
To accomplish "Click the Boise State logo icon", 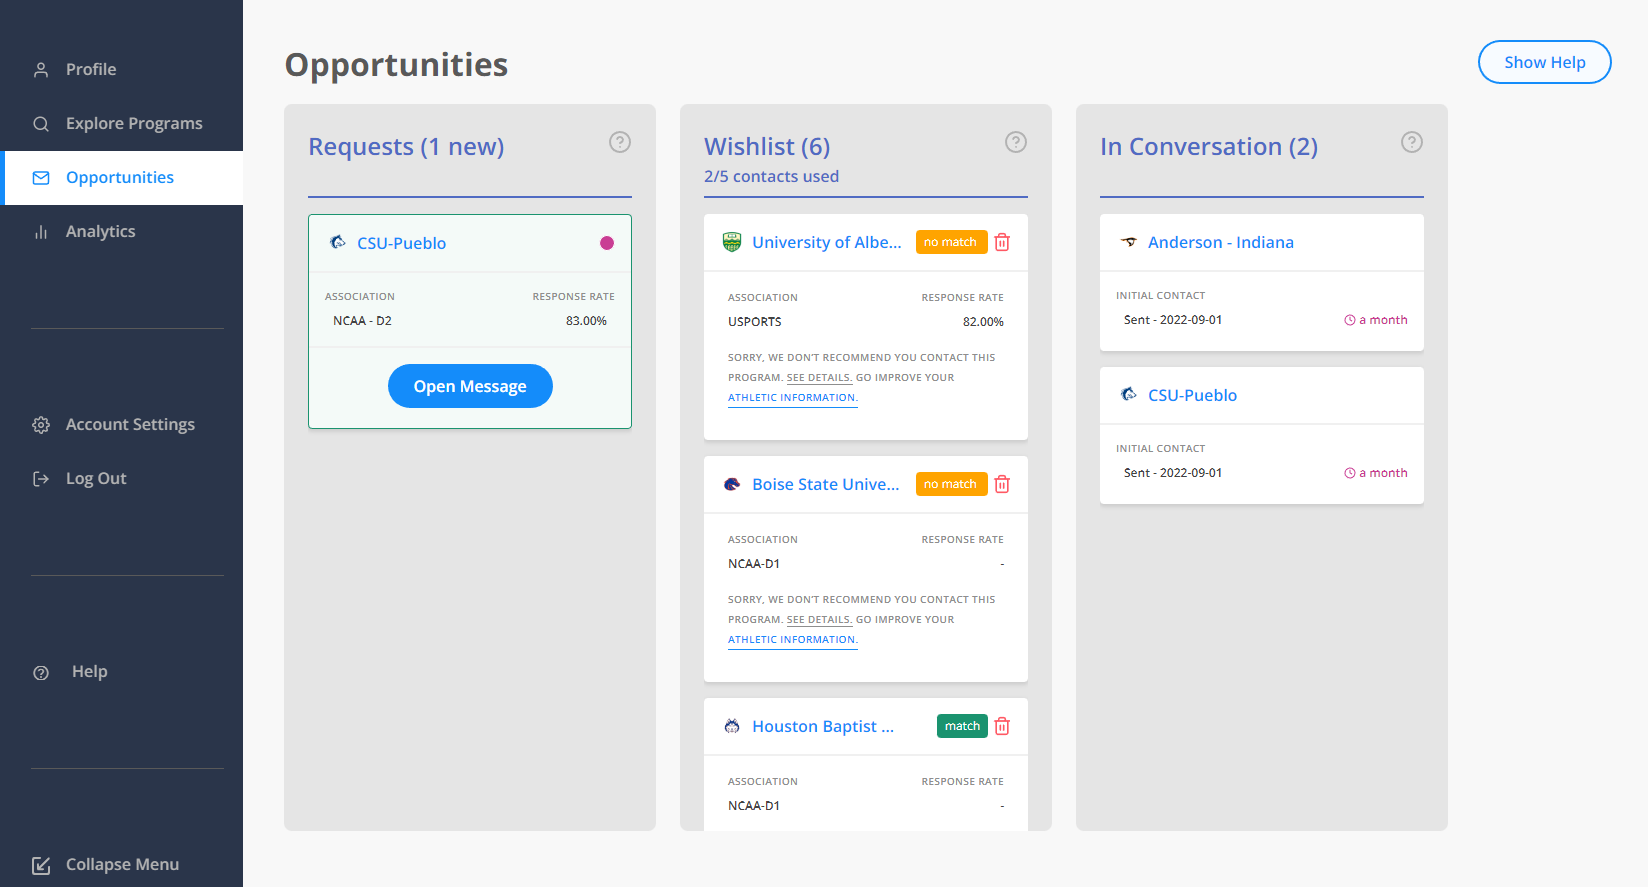I will (732, 484).
